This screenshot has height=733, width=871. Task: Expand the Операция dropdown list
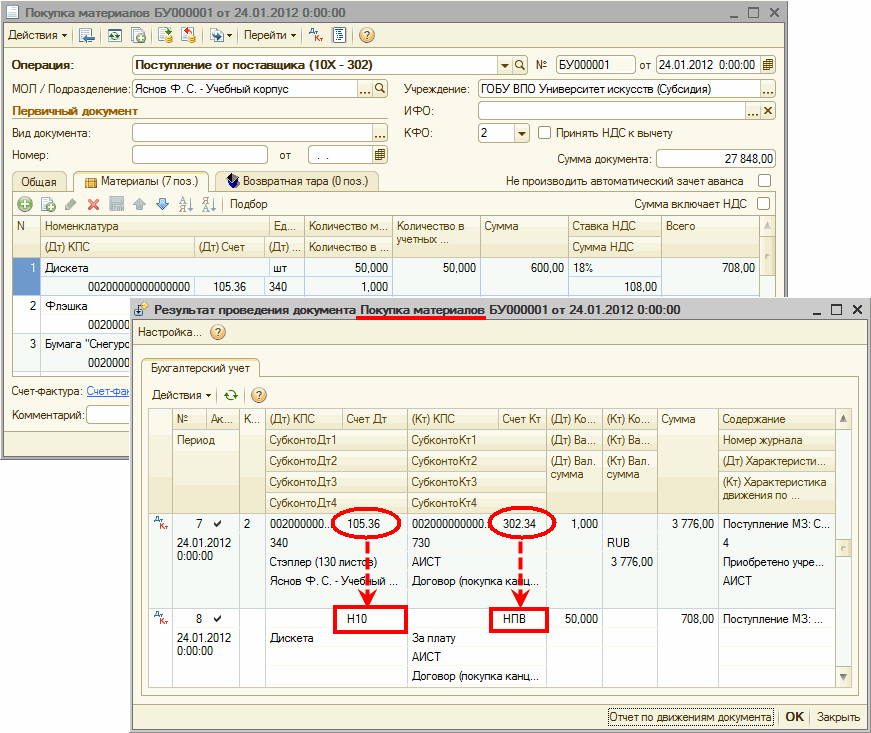(x=505, y=66)
